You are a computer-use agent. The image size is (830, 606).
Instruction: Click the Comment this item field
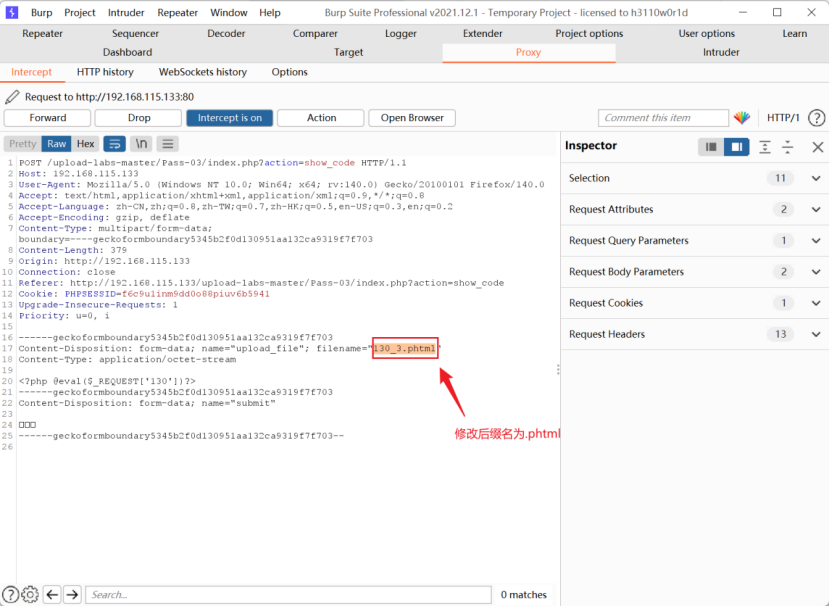663,118
